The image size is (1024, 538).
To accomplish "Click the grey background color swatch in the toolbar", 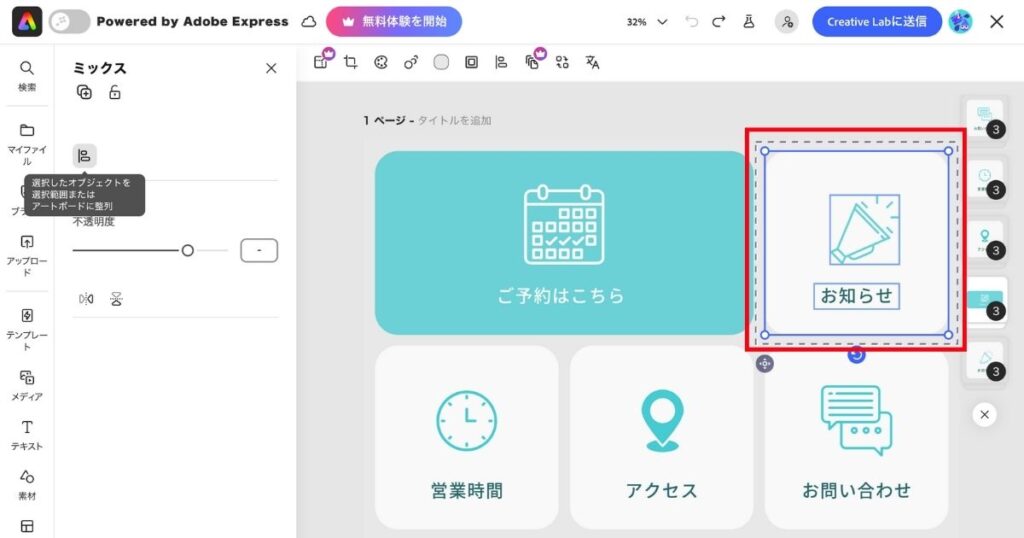I will [x=441, y=62].
